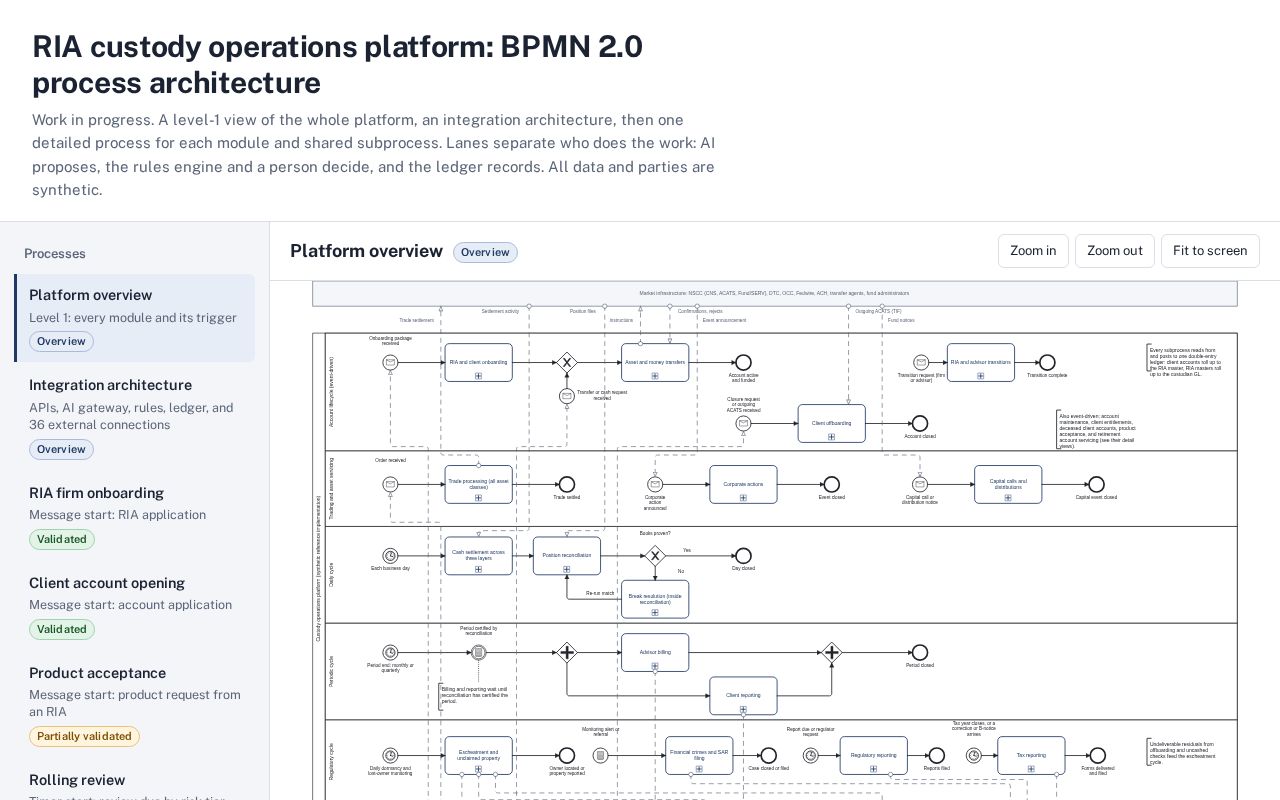Open the Integration architecture process
The image size is (1280, 800).
[x=135, y=417]
